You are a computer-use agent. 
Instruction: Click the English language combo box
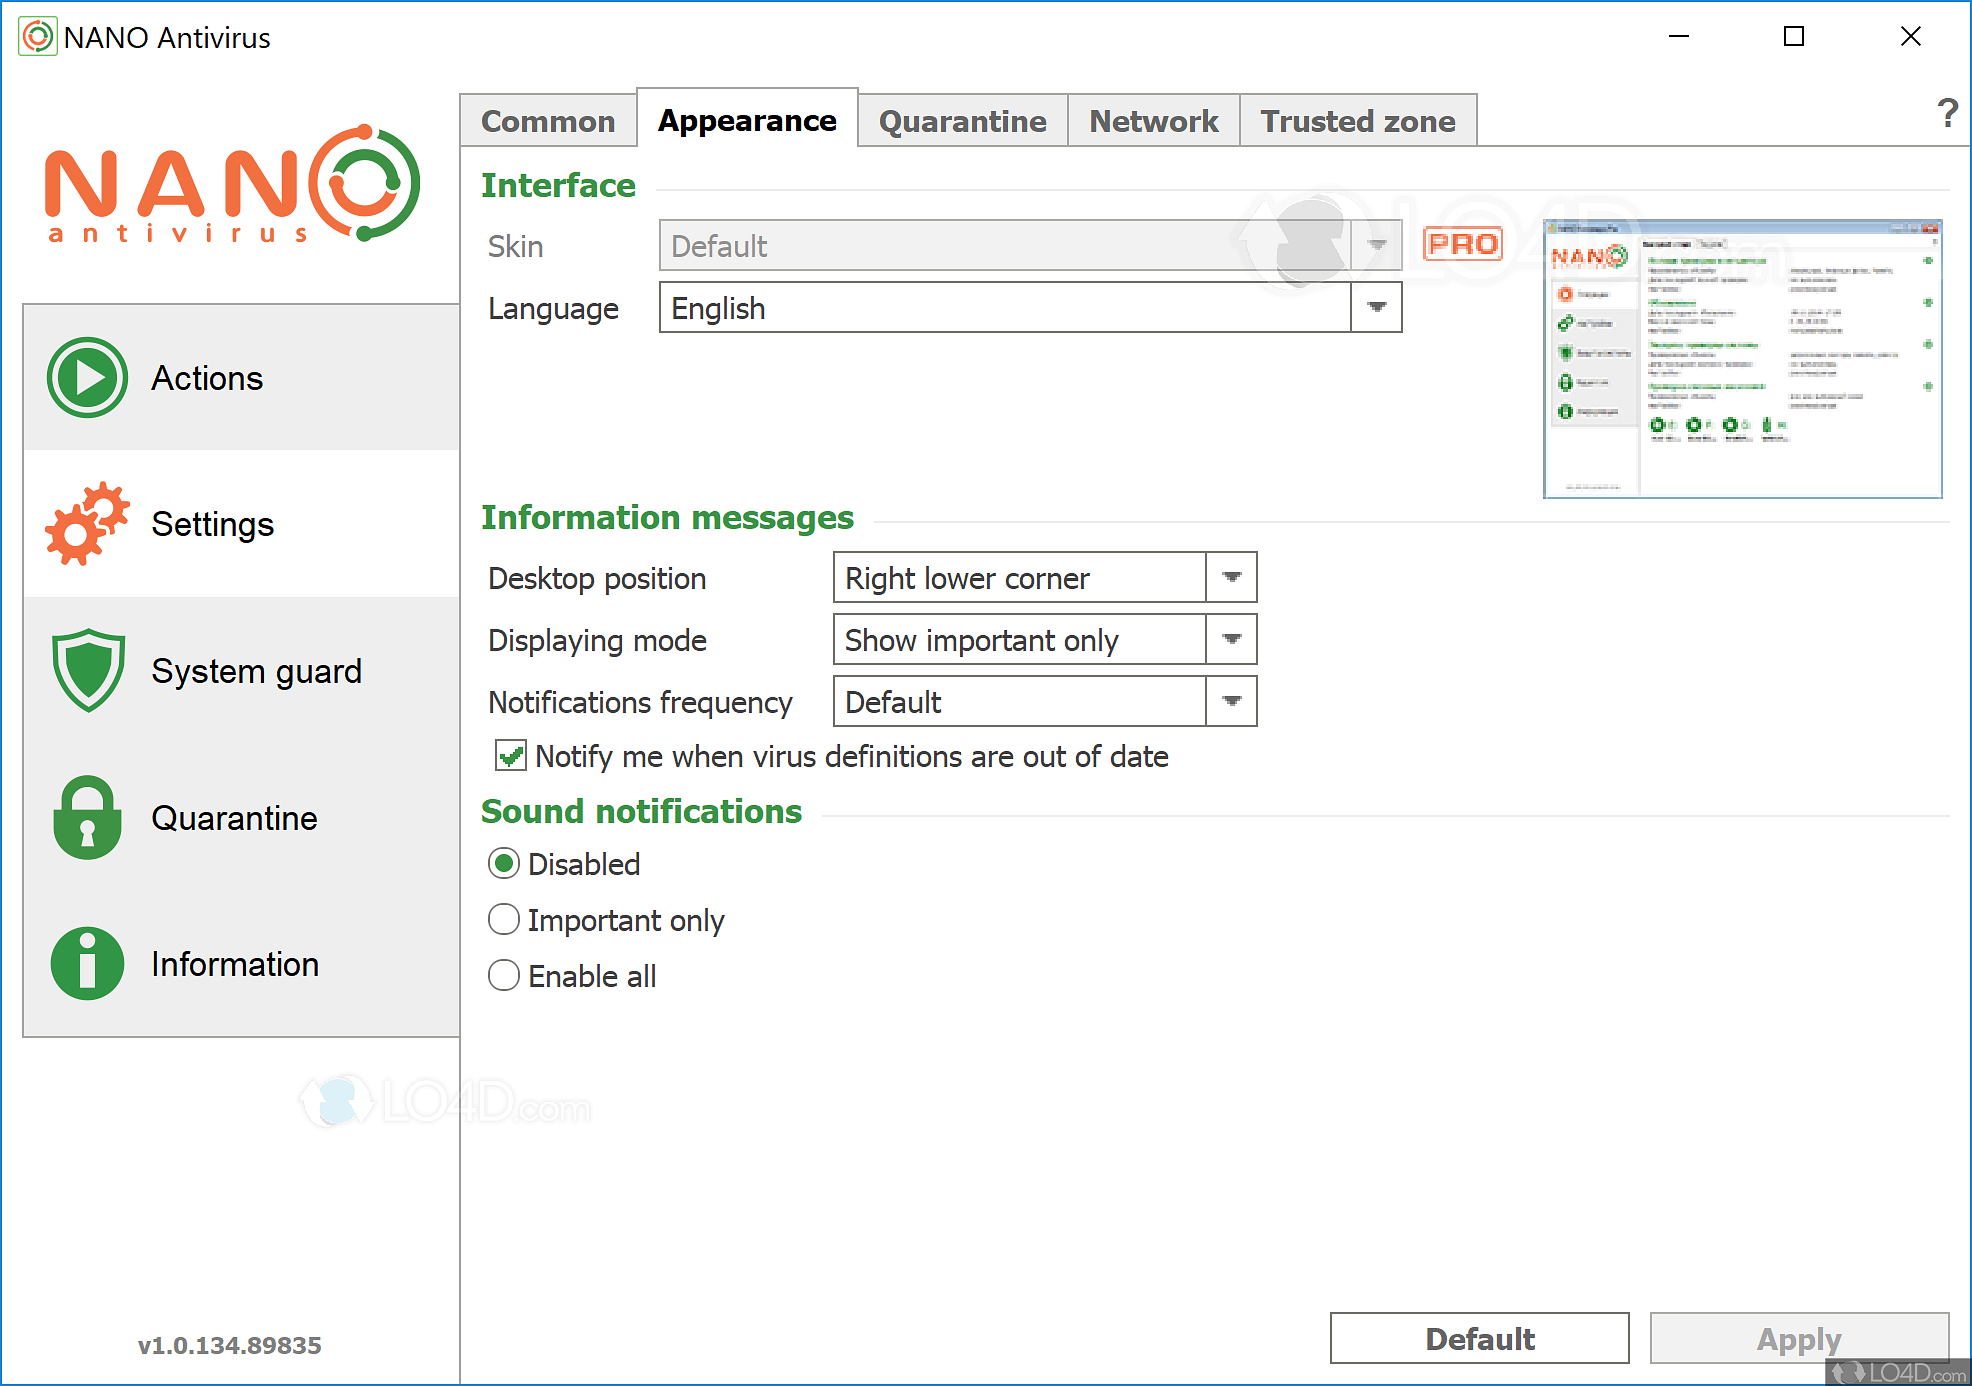(x=1030, y=307)
